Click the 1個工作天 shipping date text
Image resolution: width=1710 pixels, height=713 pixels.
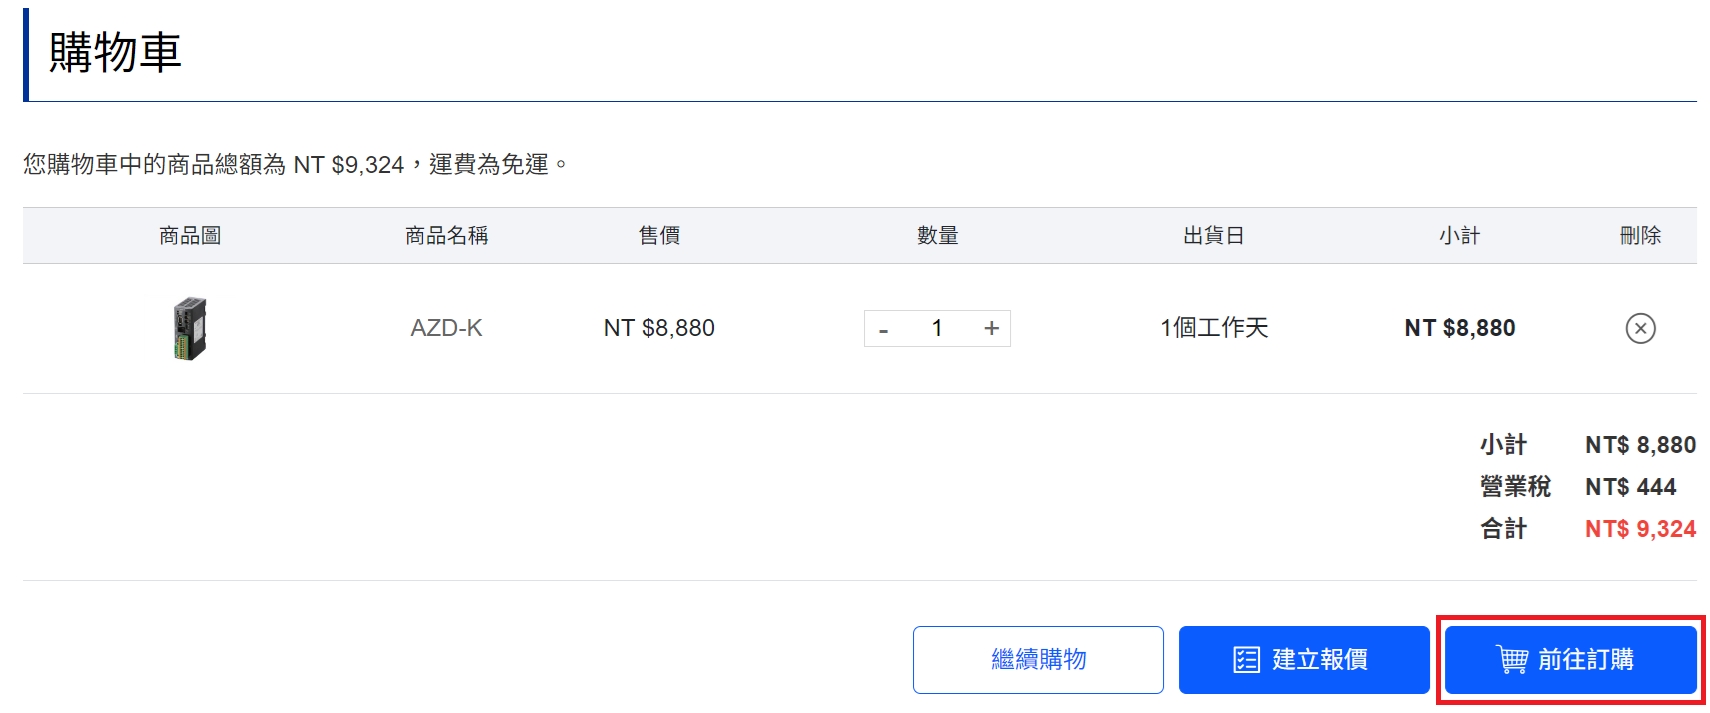1214,328
